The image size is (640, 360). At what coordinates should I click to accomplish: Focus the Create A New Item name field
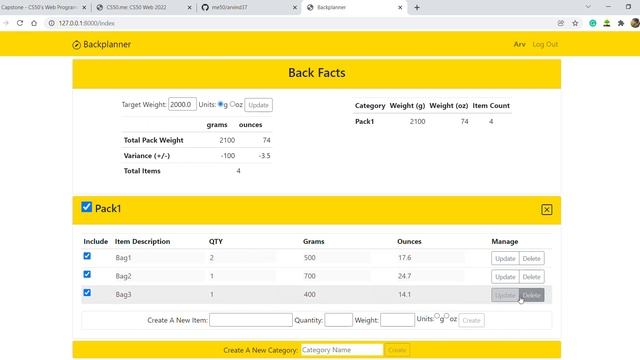251,320
